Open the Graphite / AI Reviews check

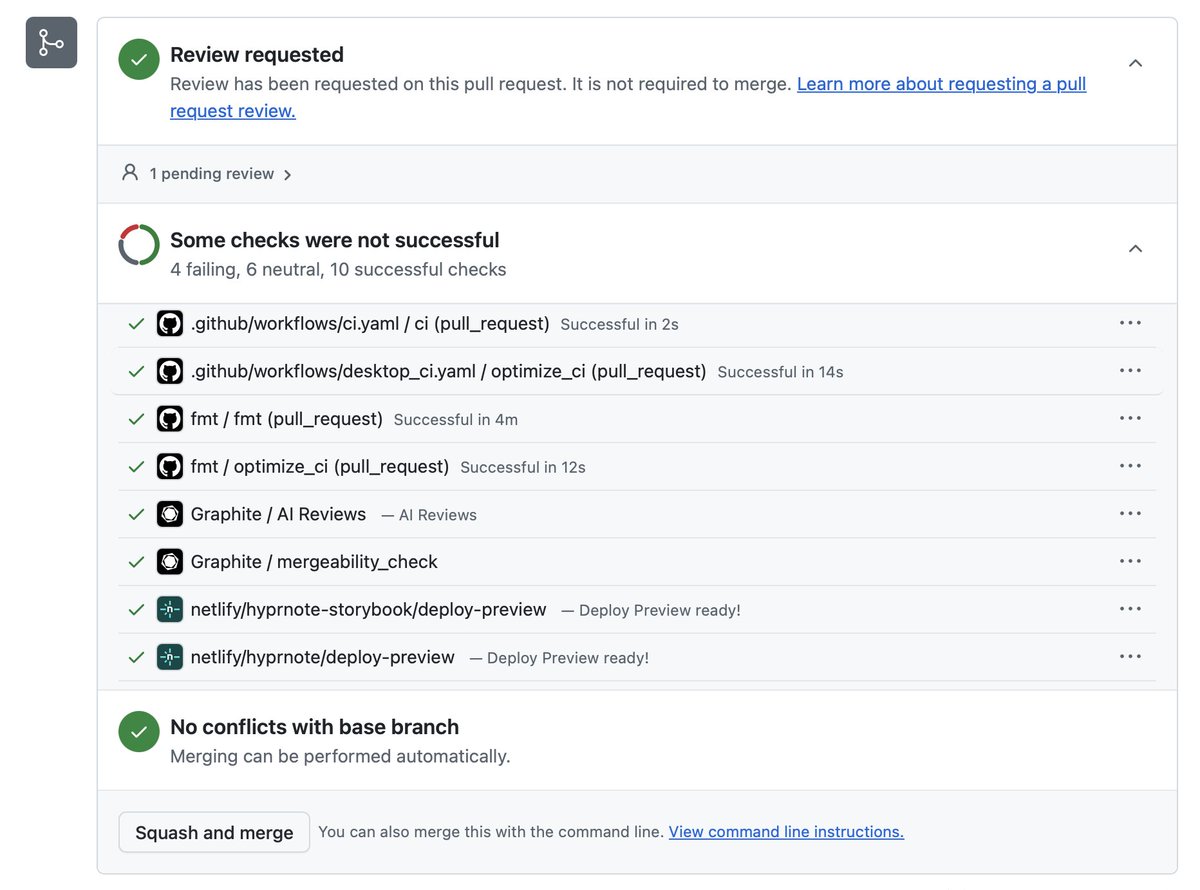click(x=278, y=514)
